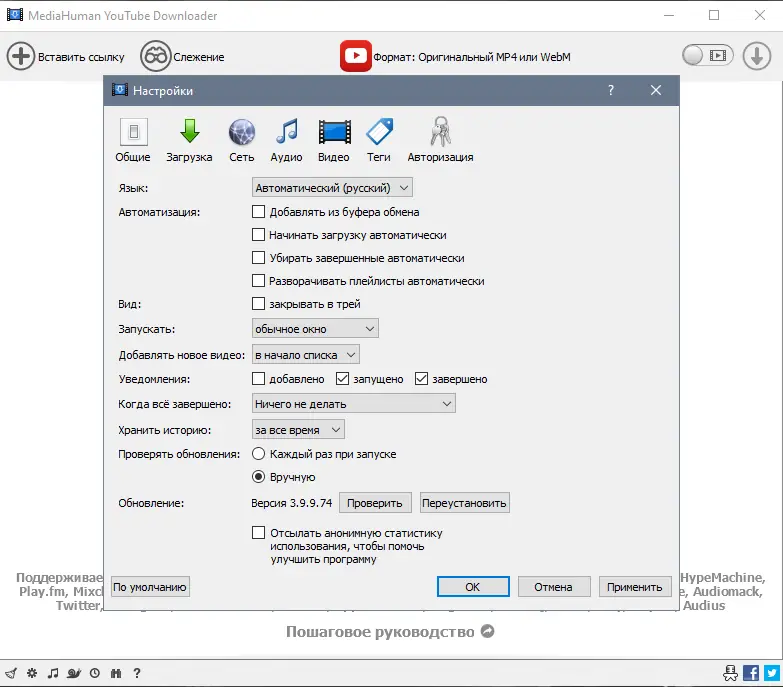Image resolution: width=783 pixels, height=687 pixels.
Task: Uncheck the 'завершено' notification checkbox
Action: [x=421, y=378]
